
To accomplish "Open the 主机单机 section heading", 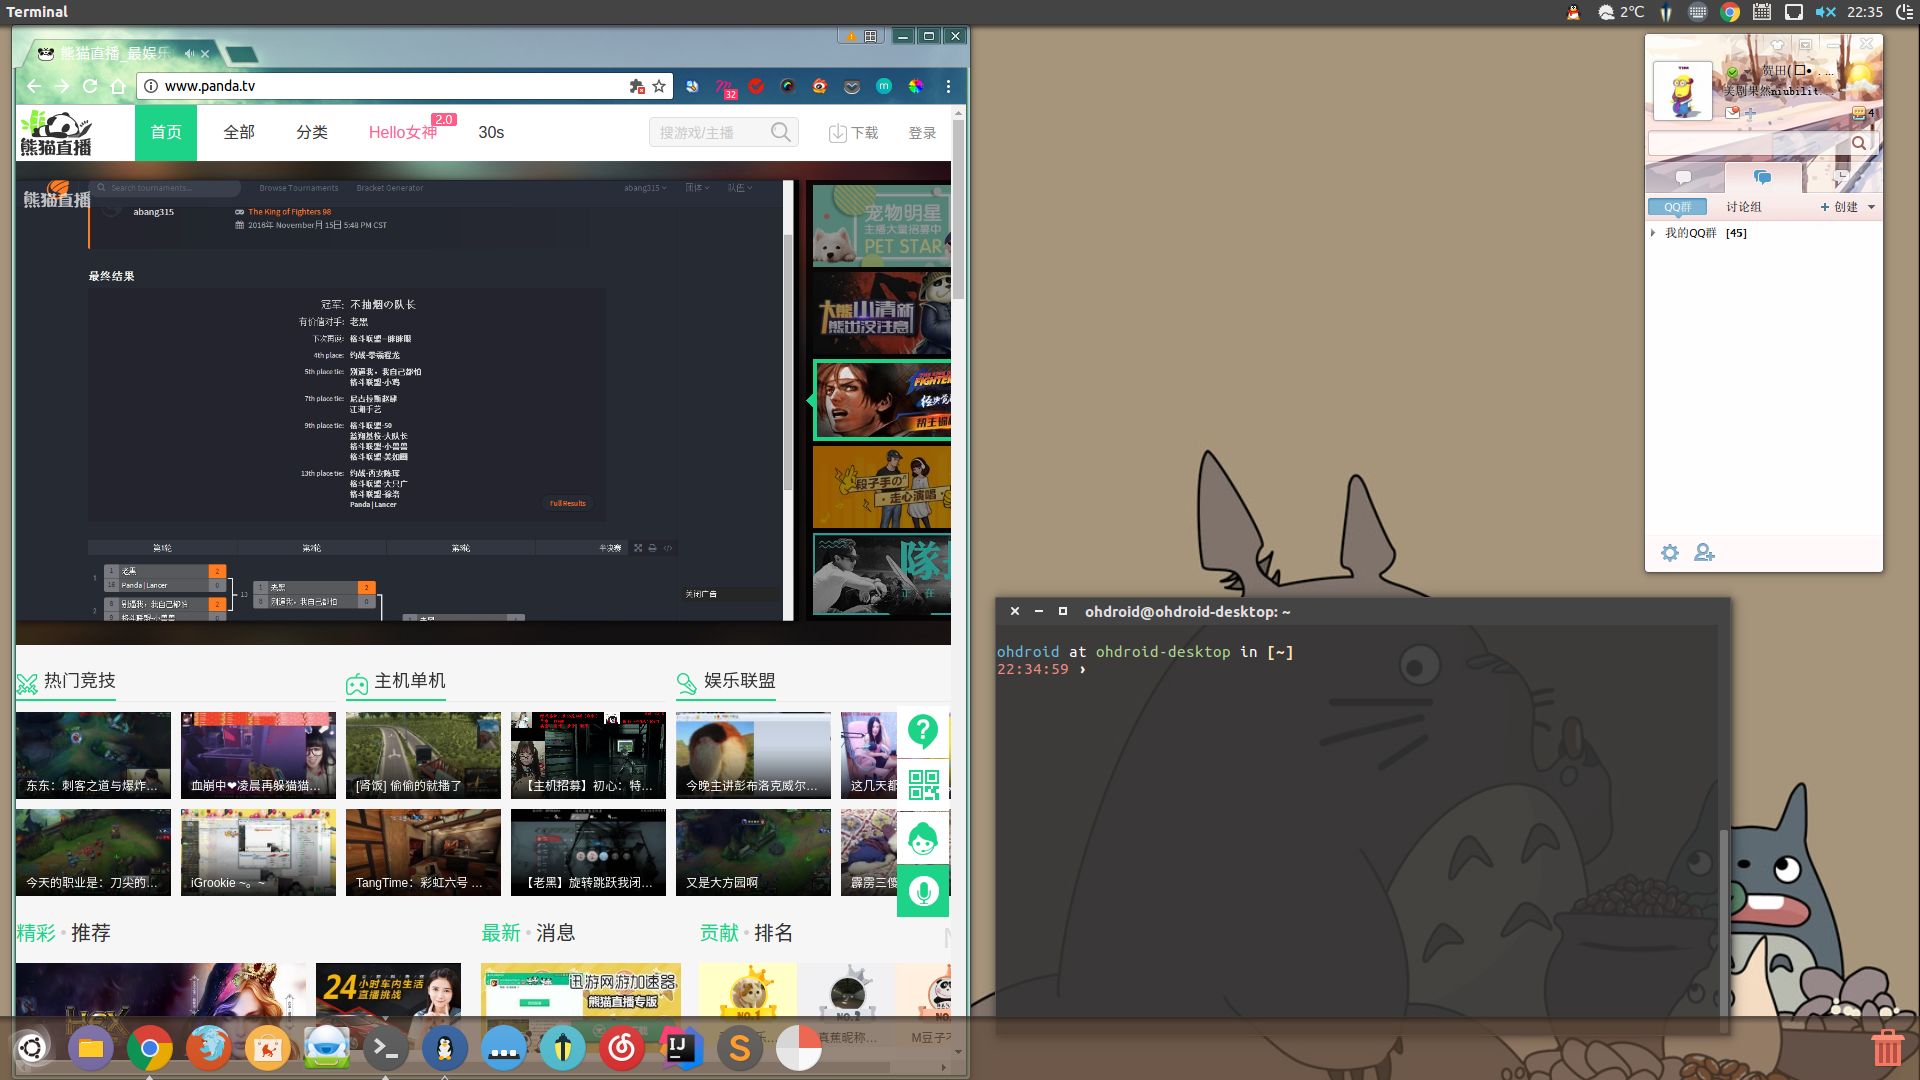I will [396, 681].
